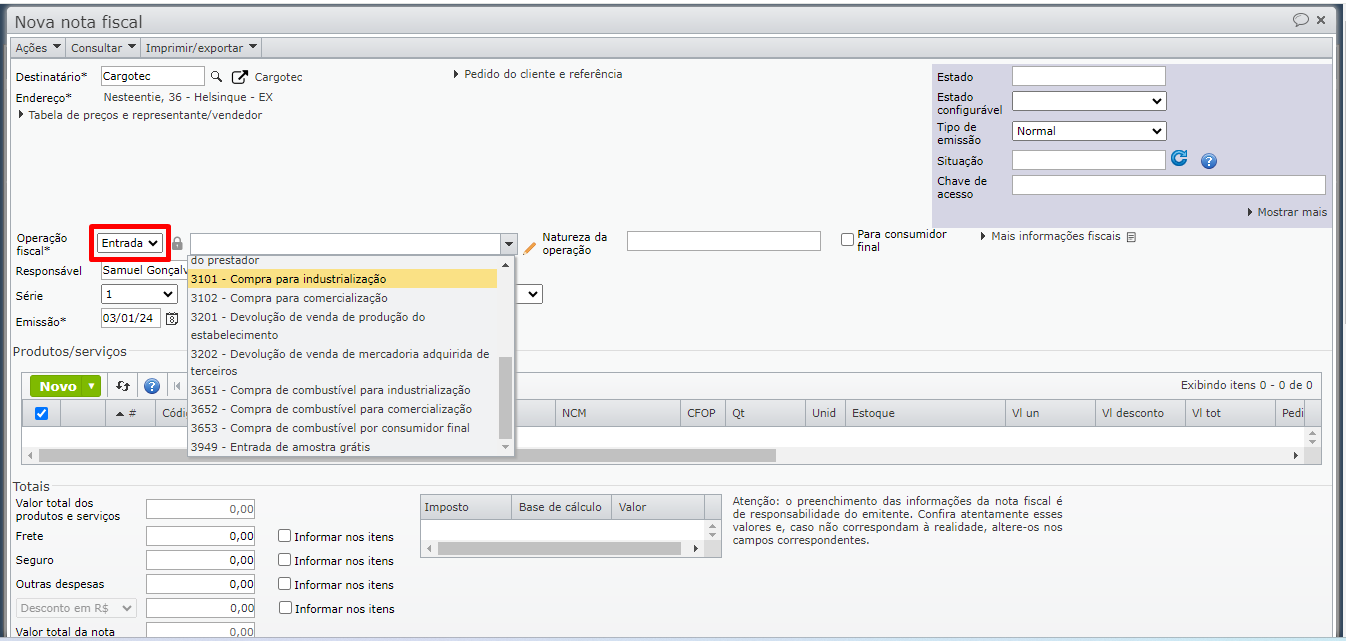
Task: Click the Vl desconto column header
Action: (x=1139, y=413)
